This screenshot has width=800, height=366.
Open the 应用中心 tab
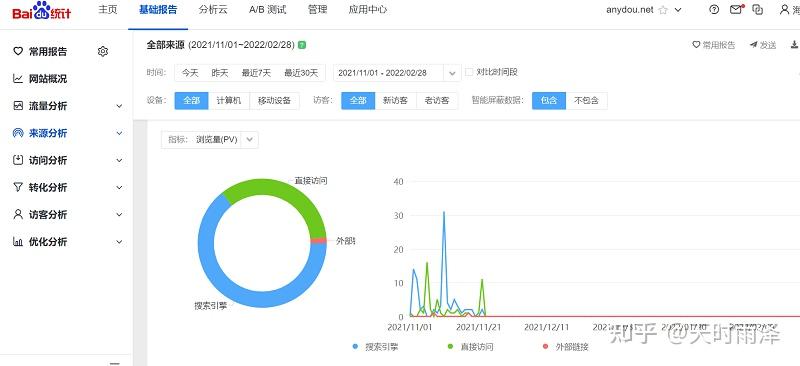[x=367, y=10]
